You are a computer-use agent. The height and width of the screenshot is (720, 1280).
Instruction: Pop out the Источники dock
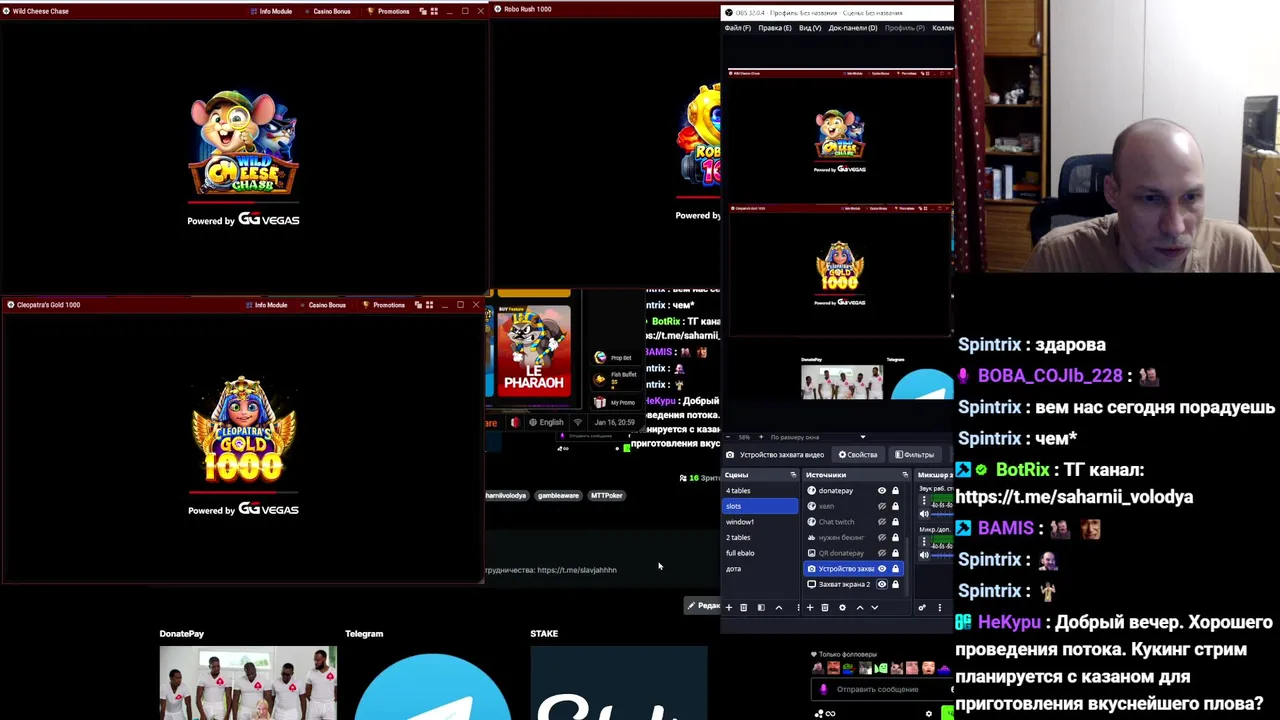pyautogui.click(x=905, y=475)
